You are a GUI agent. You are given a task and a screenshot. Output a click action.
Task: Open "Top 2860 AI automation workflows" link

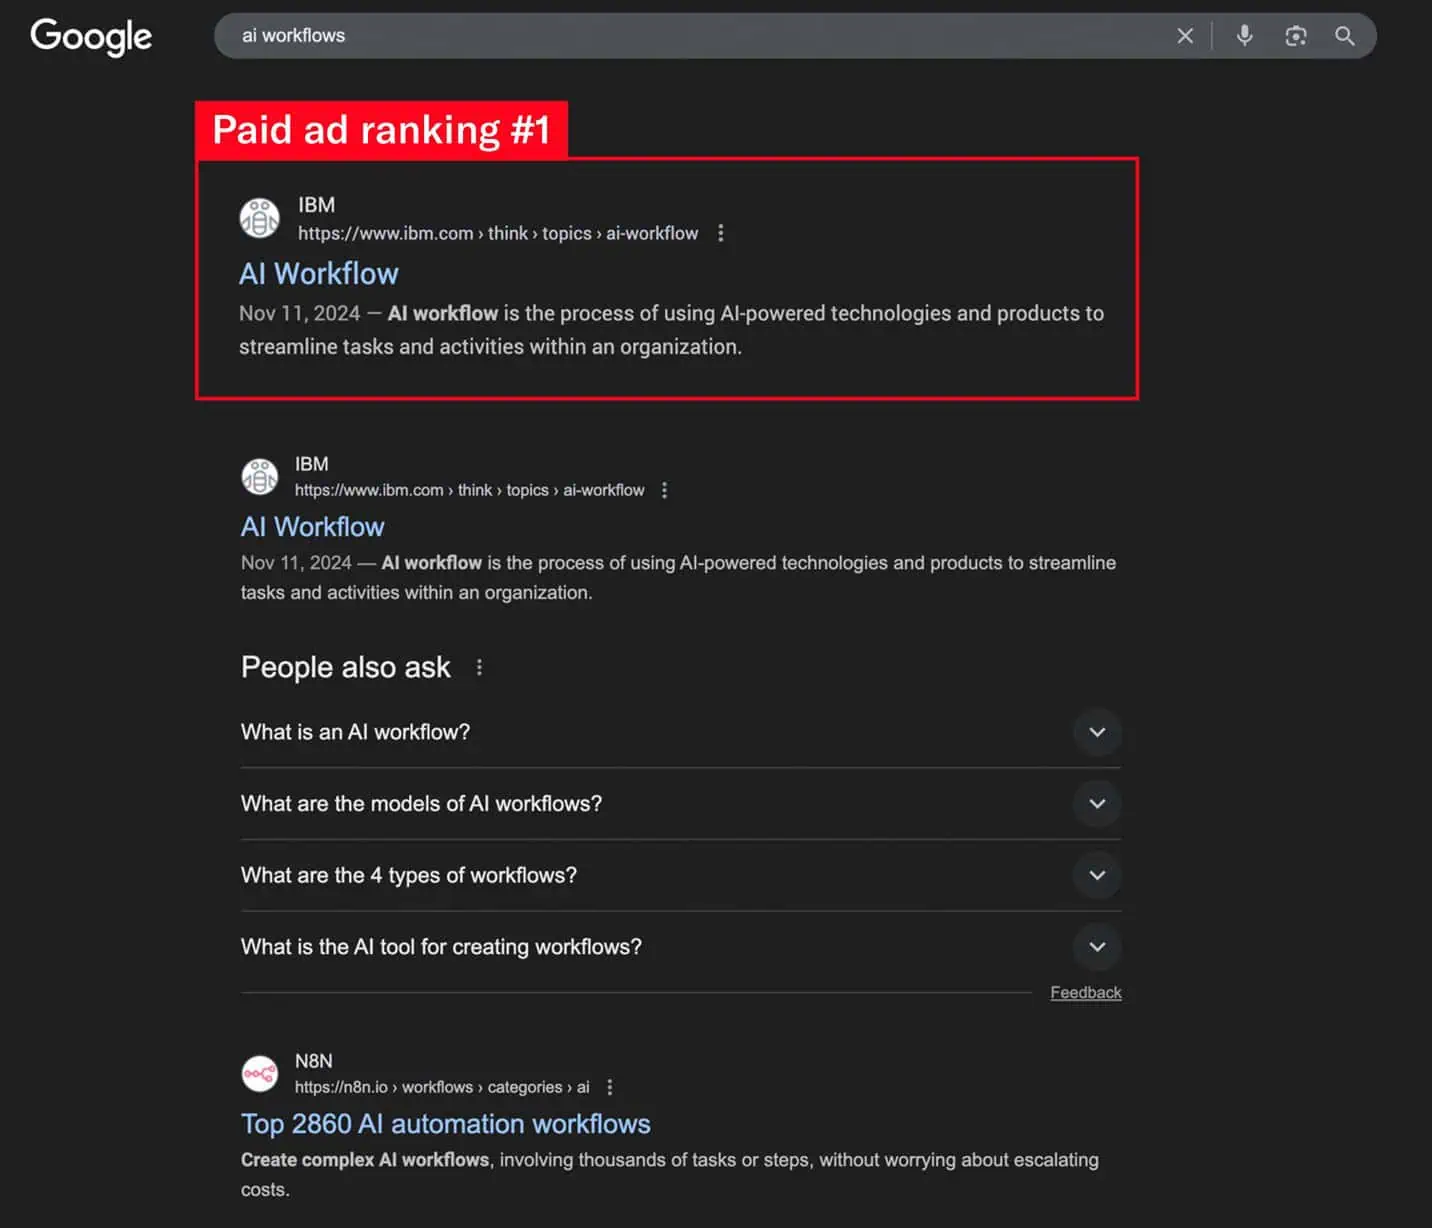pos(446,1124)
